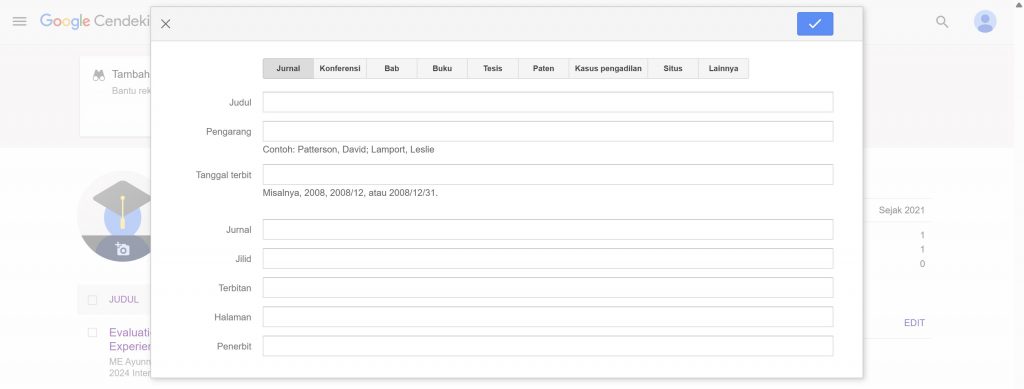Choose the Buku tab
The width and height of the screenshot is (1024, 389).
click(x=442, y=69)
